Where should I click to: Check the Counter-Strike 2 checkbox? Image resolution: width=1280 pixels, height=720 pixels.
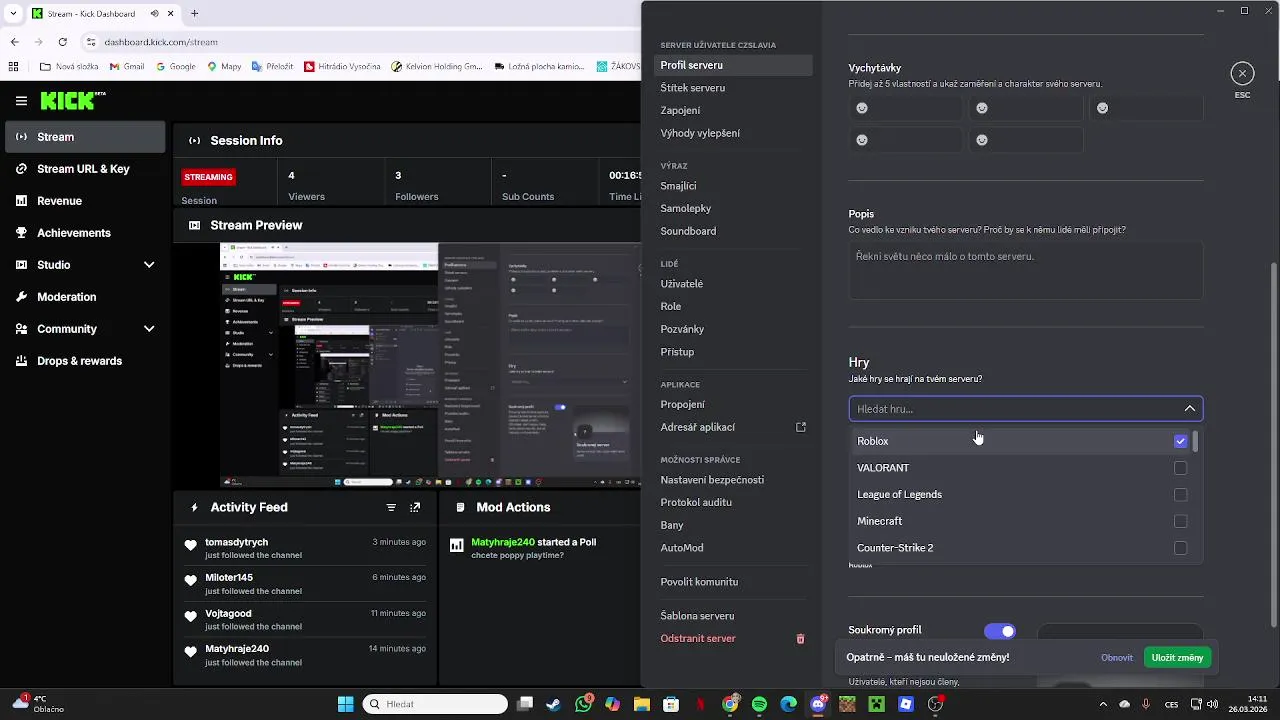1181,548
